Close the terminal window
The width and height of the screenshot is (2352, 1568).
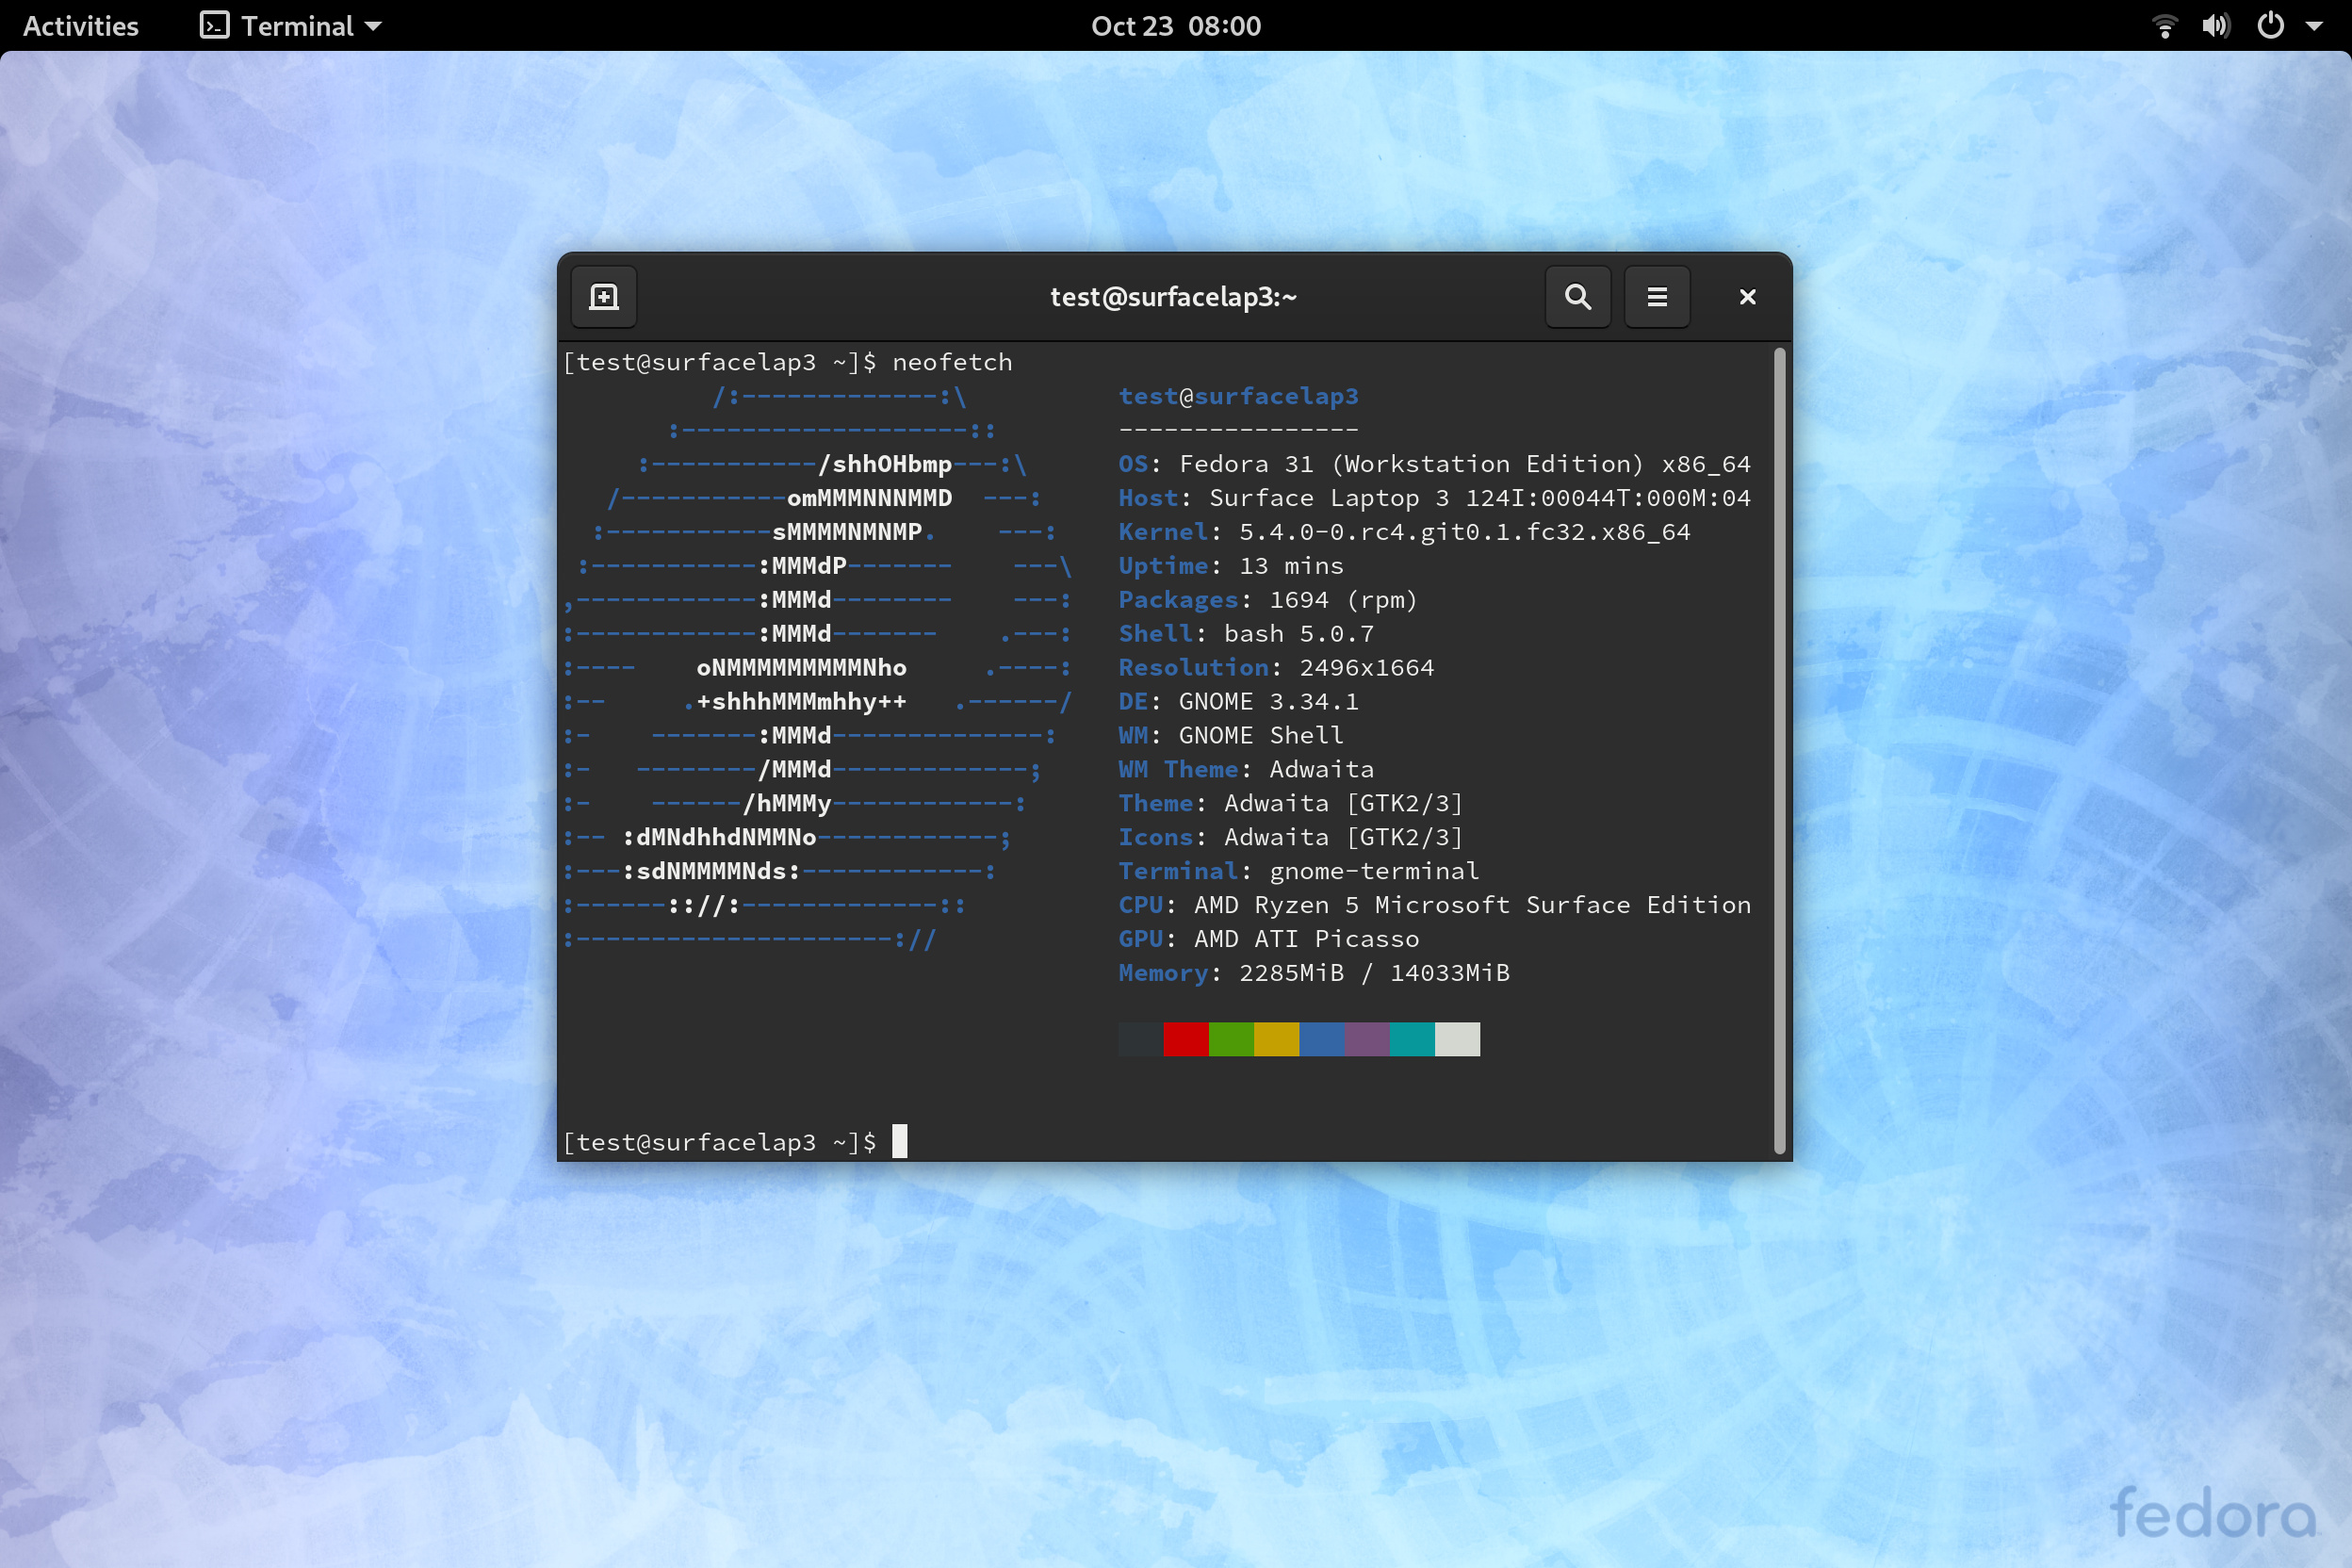[x=1747, y=297]
